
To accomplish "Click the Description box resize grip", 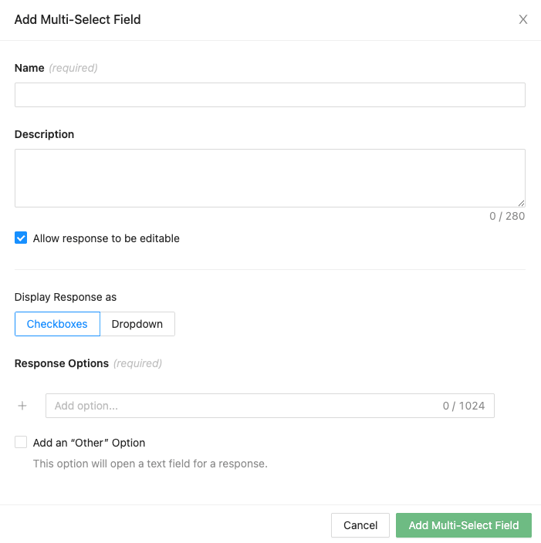I will (x=521, y=203).
